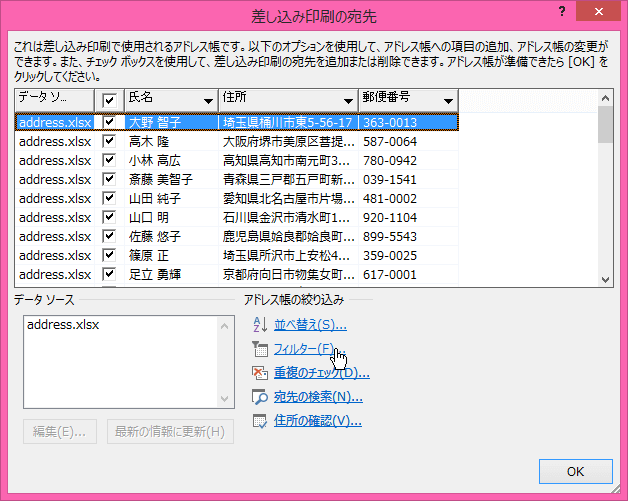
Task: Click the duplicate check icon
Action: click(x=260, y=373)
